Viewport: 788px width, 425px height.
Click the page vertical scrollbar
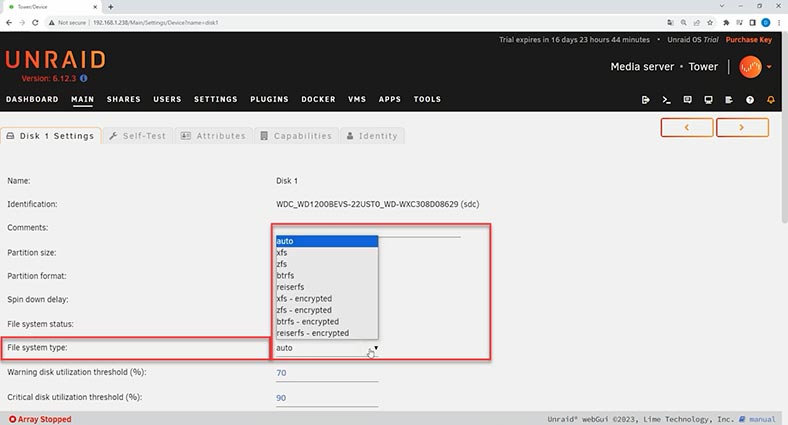click(x=783, y=128)
